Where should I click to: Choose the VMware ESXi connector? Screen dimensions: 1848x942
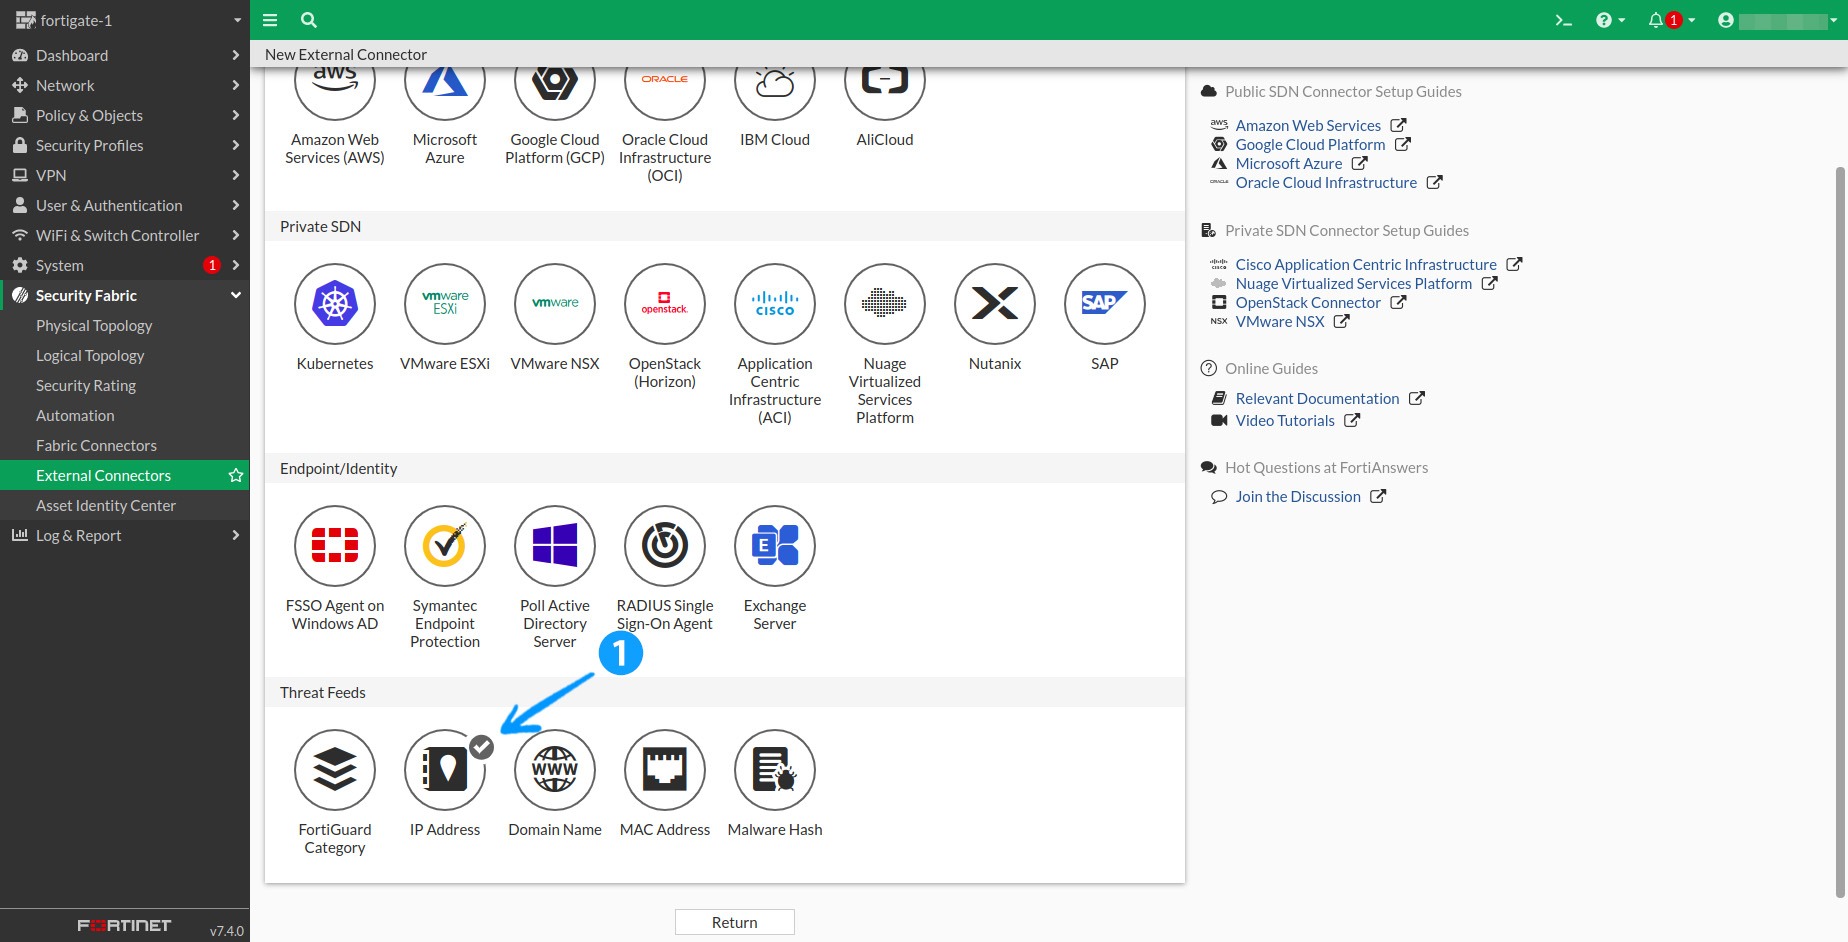pyautogui.click(x=445, y=304)
